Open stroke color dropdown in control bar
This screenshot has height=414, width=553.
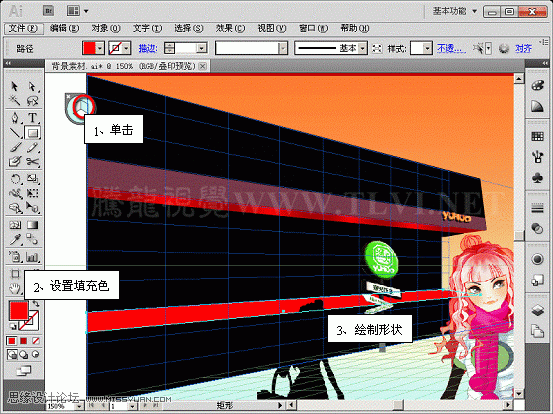pos(127,48)
